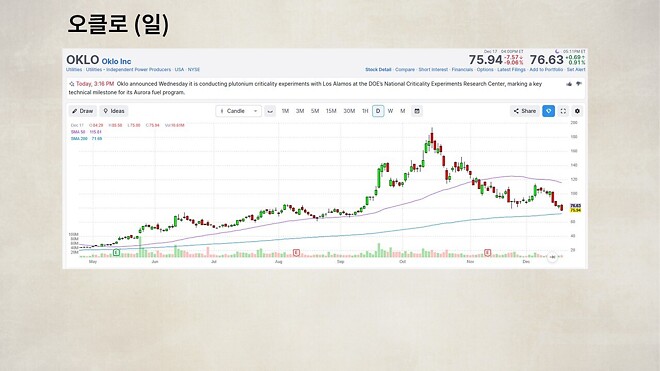Click the August earnings E marker
The width and height of the screenshot is (660, 371).
tap(296, 253)
